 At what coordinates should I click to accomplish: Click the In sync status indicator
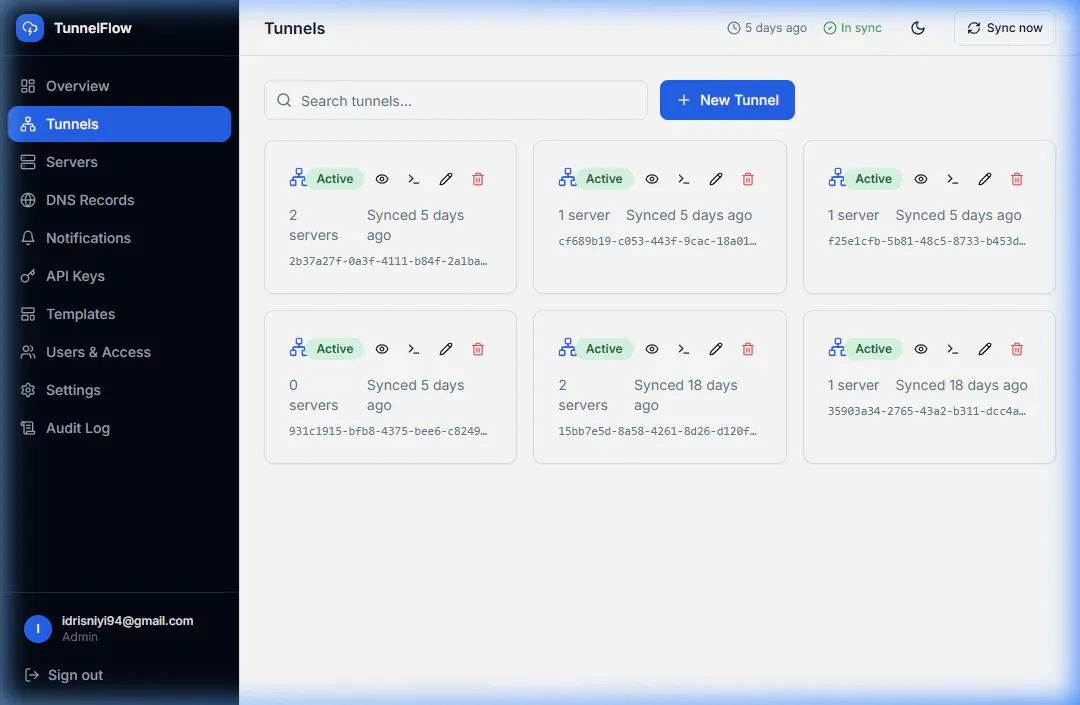(x=853, y=28)
